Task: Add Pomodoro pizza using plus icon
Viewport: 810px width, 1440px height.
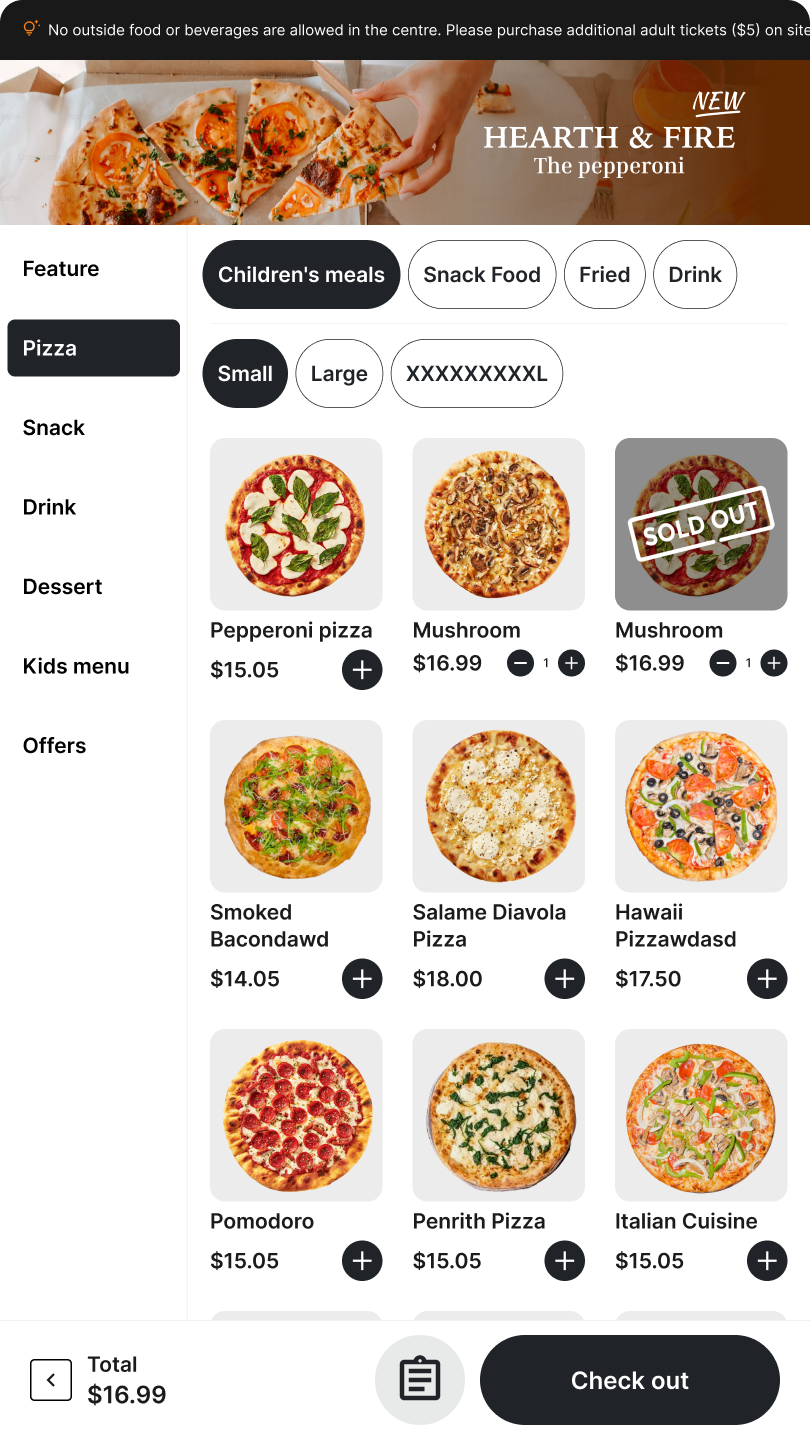Action: 362,1260
